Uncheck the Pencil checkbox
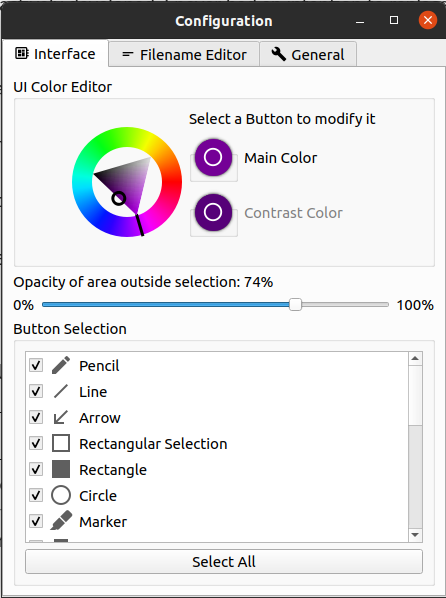This screenshot has height=598, width=446. (36, 365)
